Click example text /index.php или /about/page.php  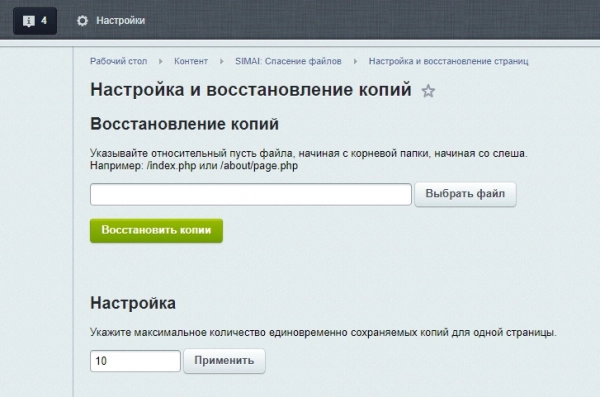pos(222,166)
